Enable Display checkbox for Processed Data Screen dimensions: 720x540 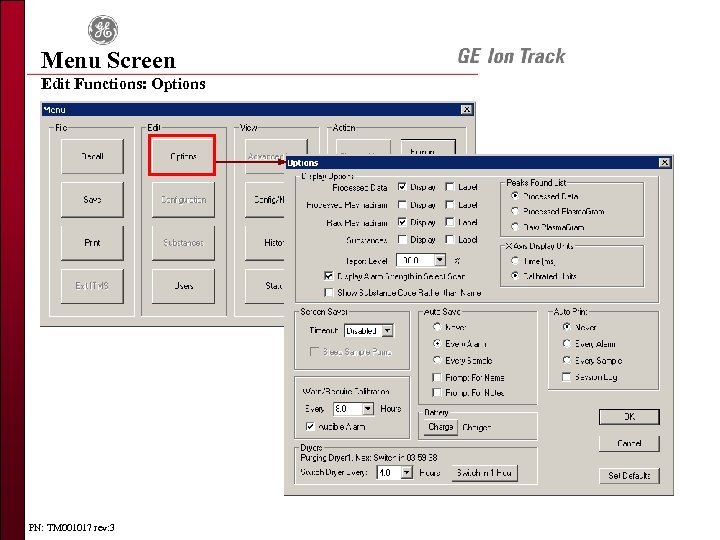coord(402,187)
